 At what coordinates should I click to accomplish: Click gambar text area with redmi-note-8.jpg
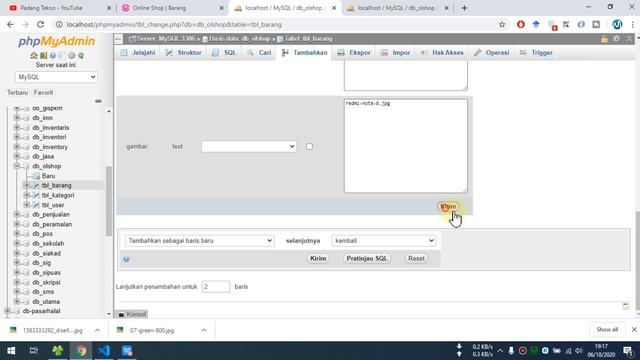click(x=406, y=146)
